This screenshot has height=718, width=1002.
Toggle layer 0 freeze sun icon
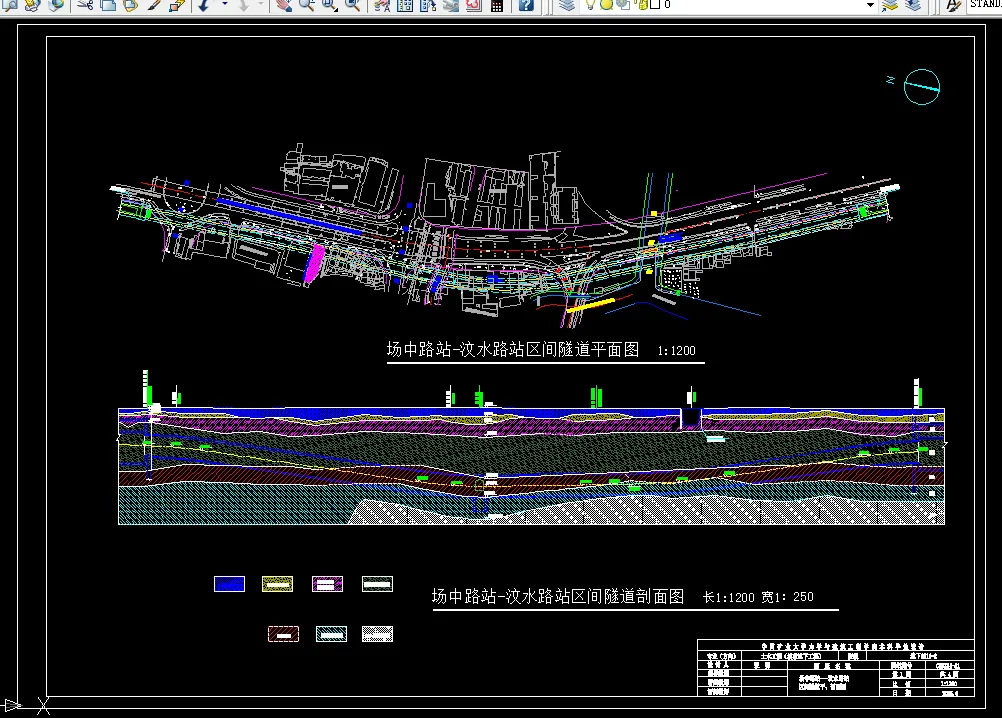(x=606, y=5)
